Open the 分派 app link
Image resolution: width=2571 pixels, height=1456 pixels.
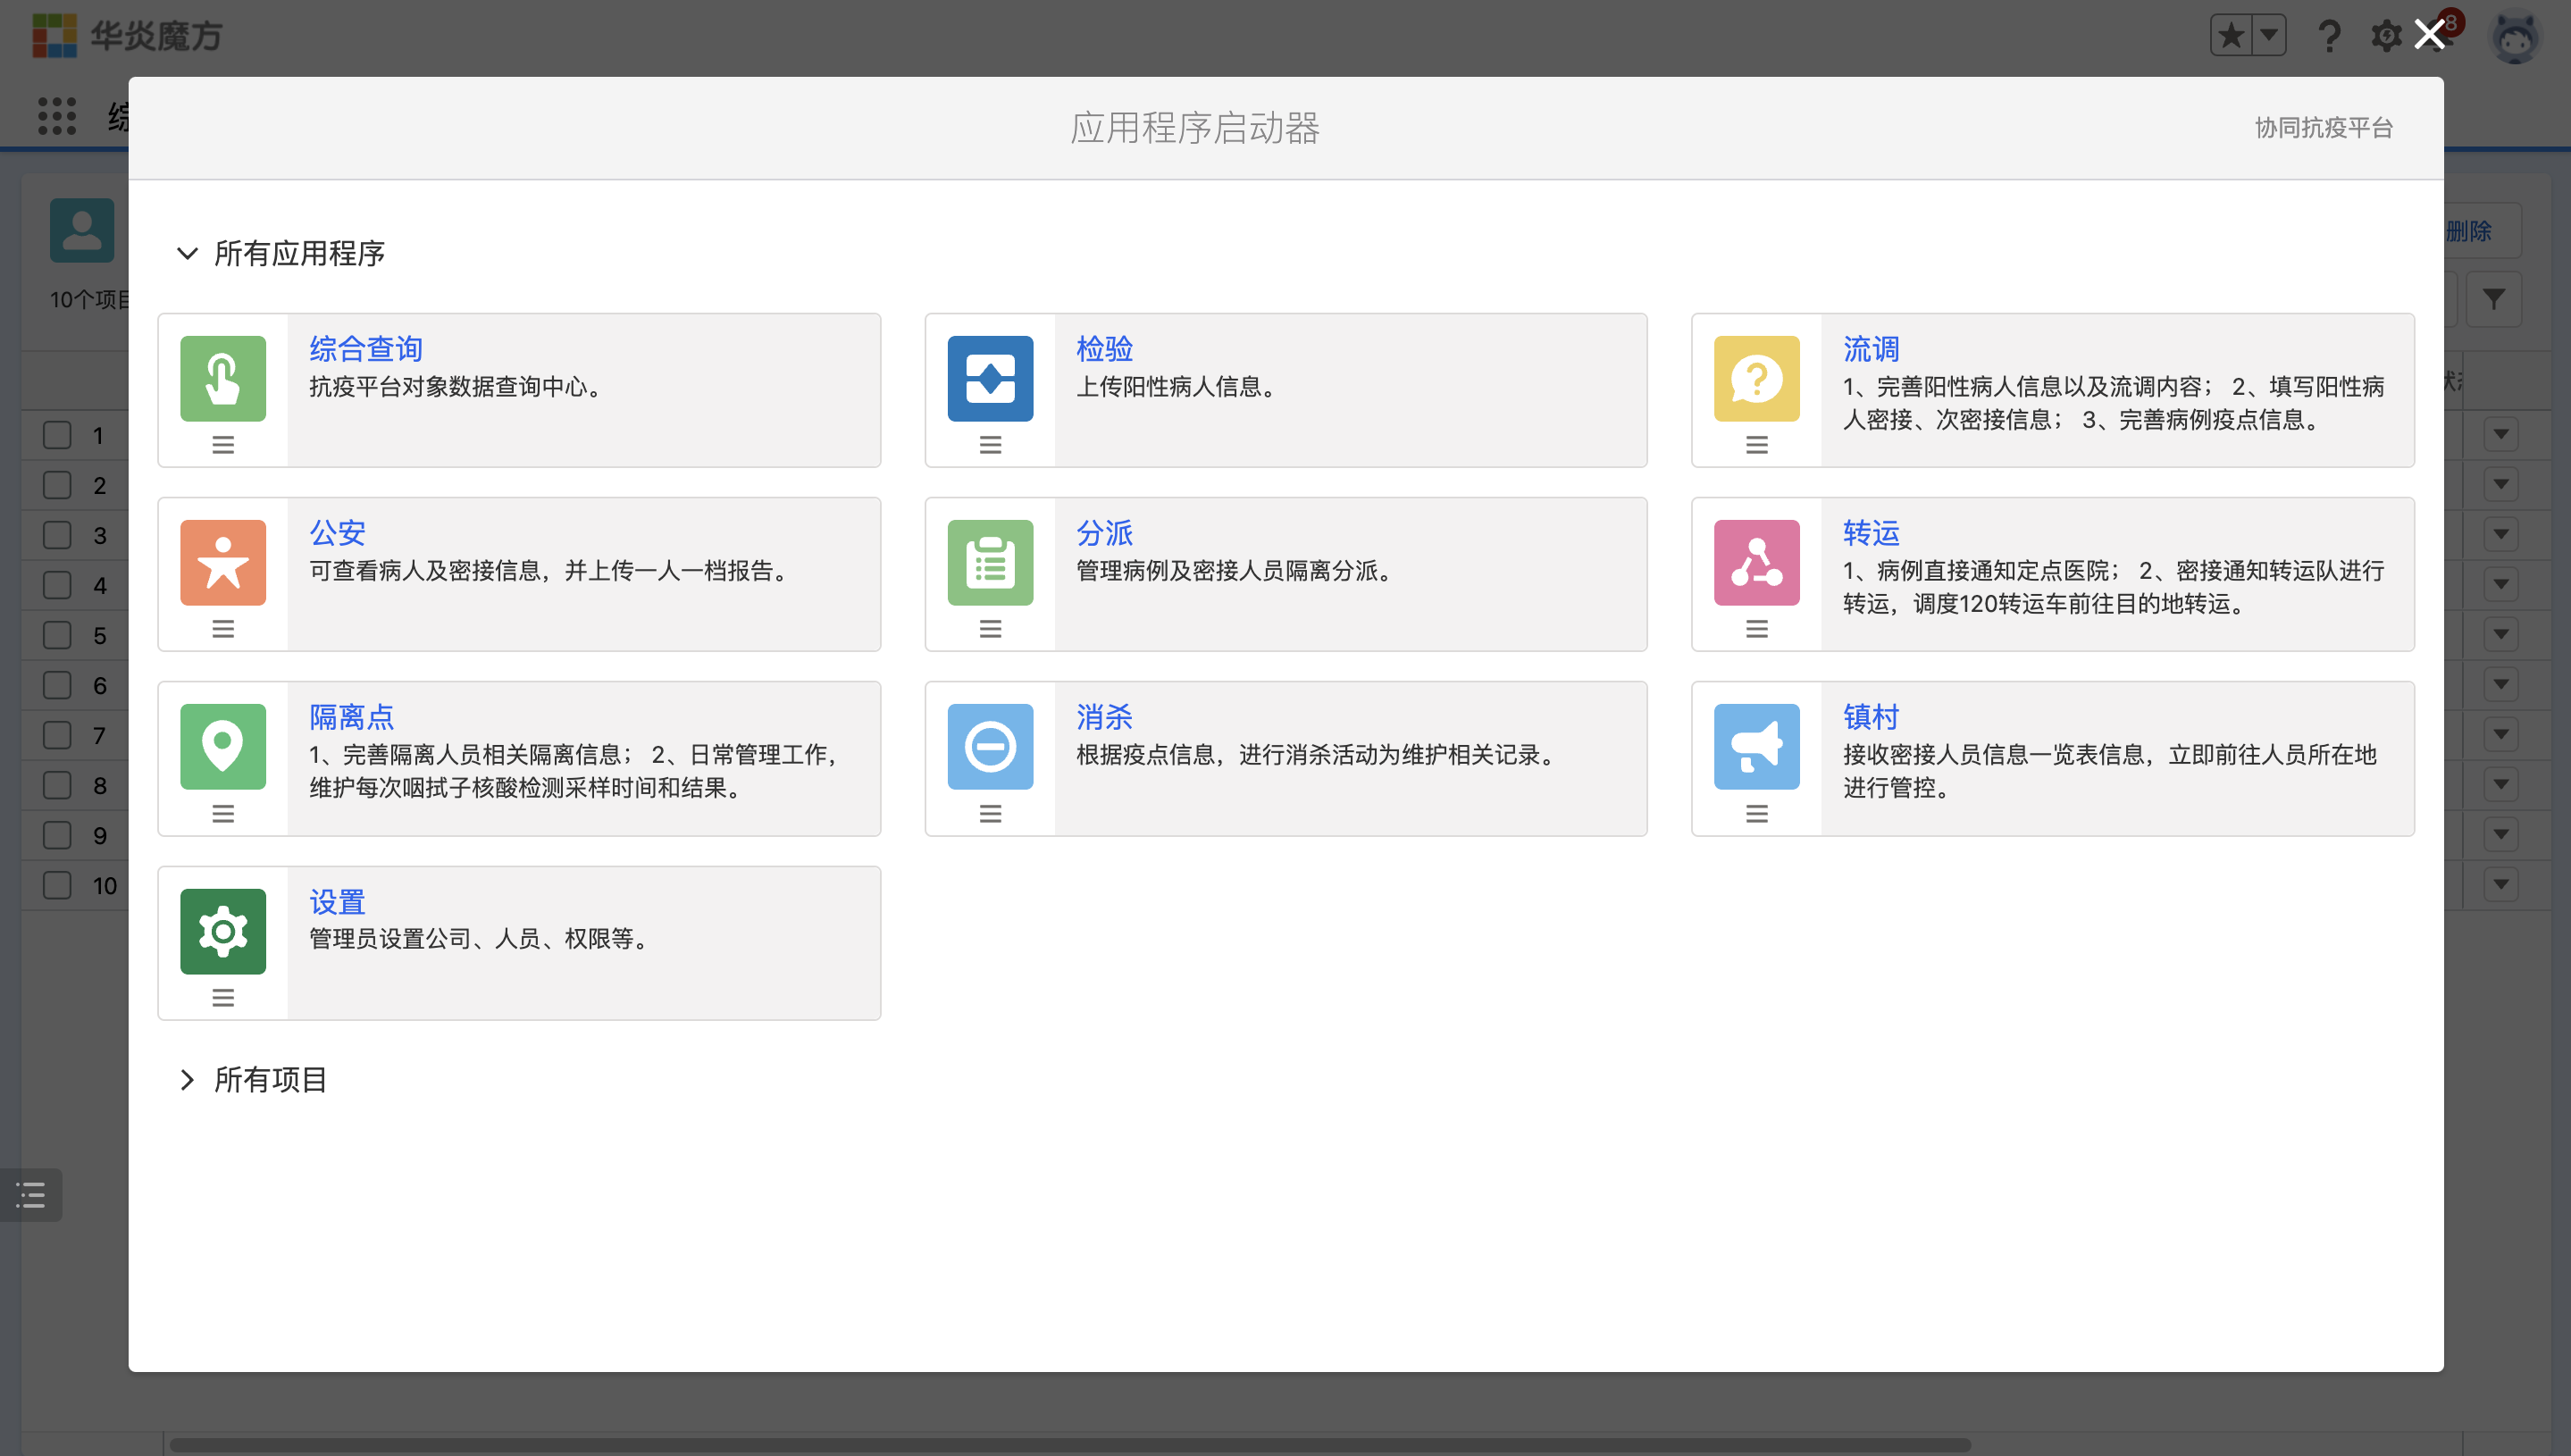pyautogui.click(x=1104, y=533)
